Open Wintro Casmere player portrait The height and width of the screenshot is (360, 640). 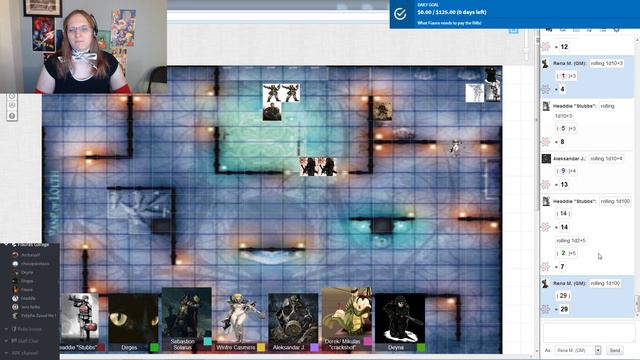[240, 318]
